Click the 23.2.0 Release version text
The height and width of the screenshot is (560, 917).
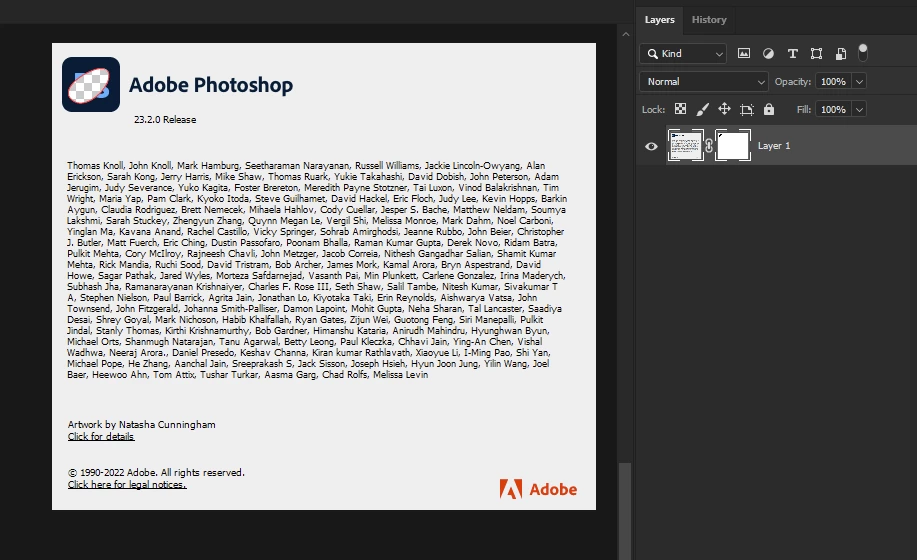(x=165, y=120)
